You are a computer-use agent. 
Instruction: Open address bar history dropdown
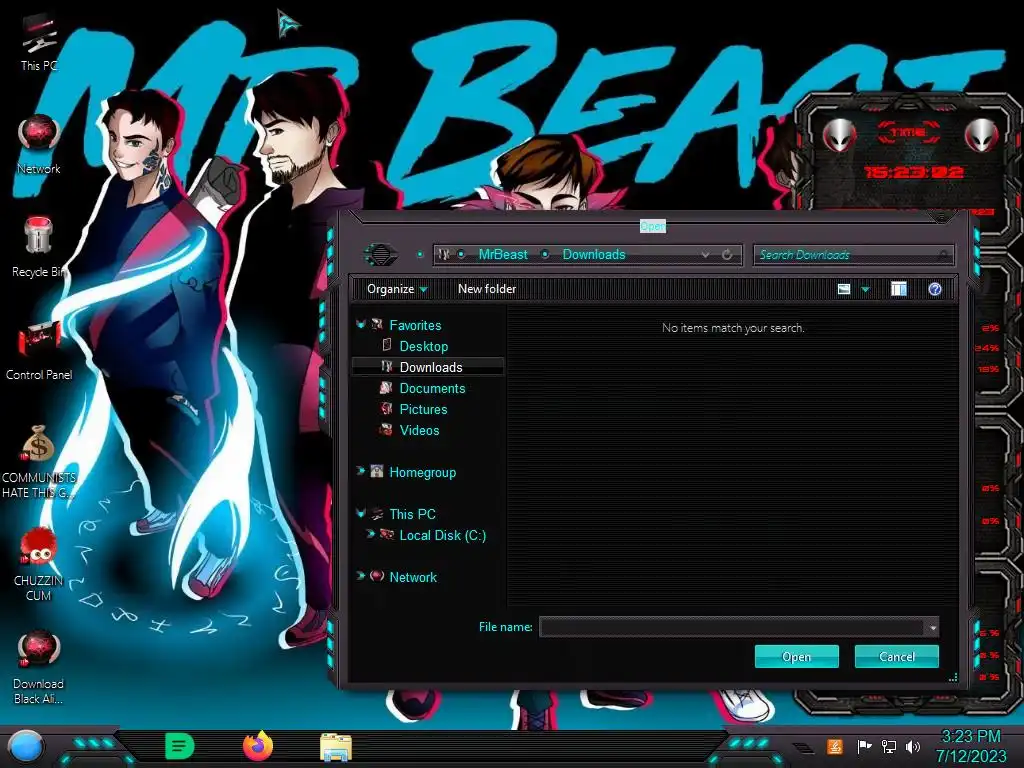tap(705, 255)
